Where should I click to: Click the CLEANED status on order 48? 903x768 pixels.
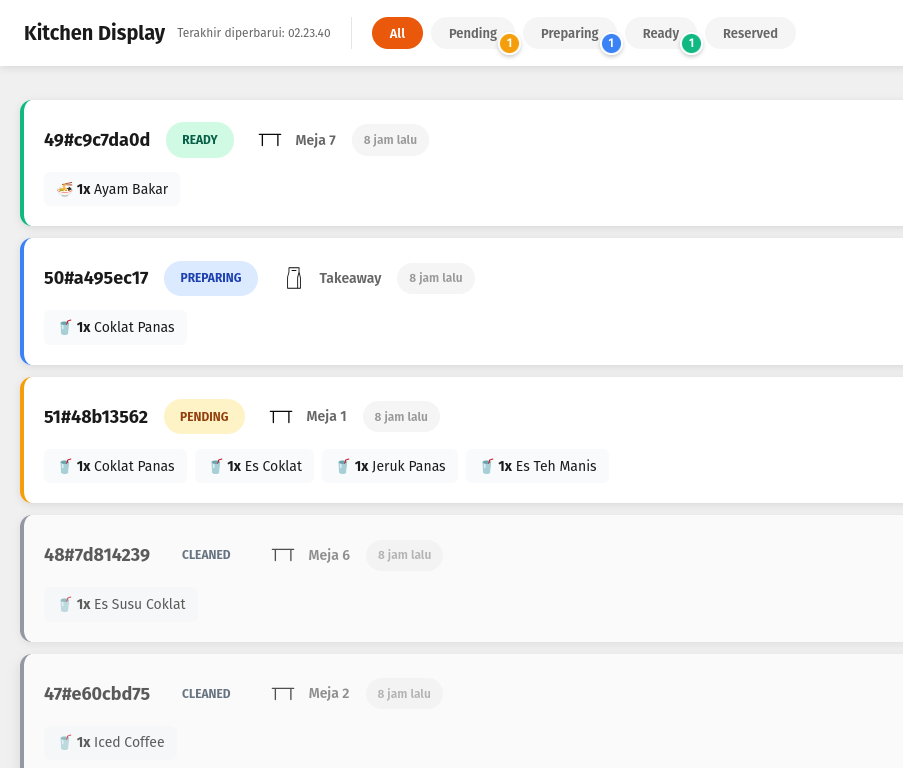coord(206,555)
